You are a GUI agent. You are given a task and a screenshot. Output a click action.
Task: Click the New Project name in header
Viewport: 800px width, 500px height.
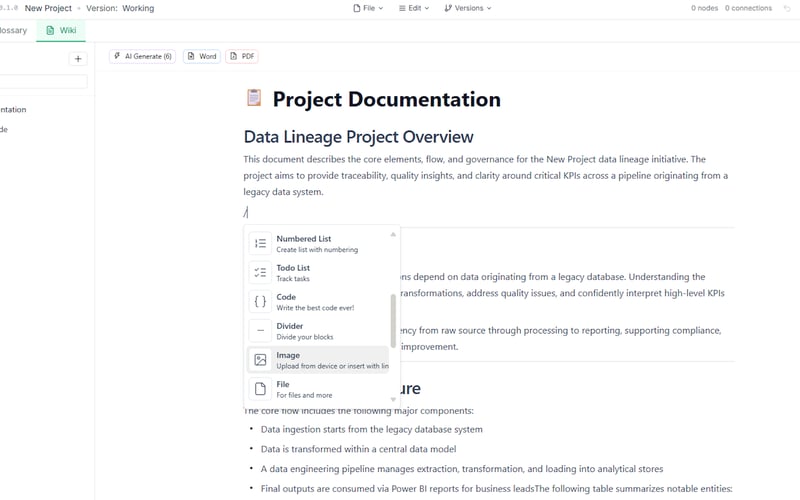48,8
